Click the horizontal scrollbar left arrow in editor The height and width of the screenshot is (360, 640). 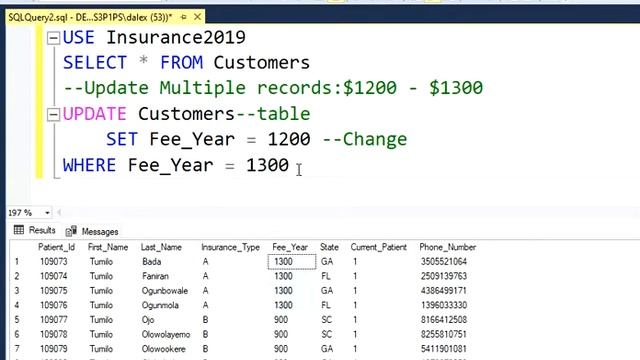[59, 212]
